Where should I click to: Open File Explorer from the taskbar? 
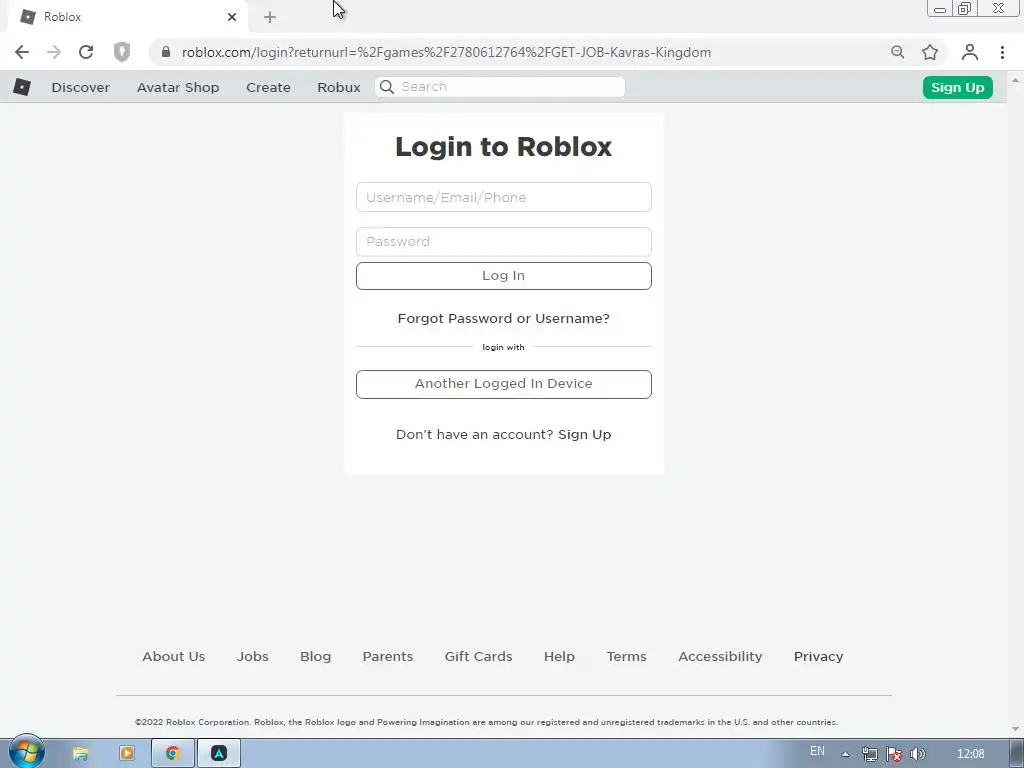coord(80,754)
